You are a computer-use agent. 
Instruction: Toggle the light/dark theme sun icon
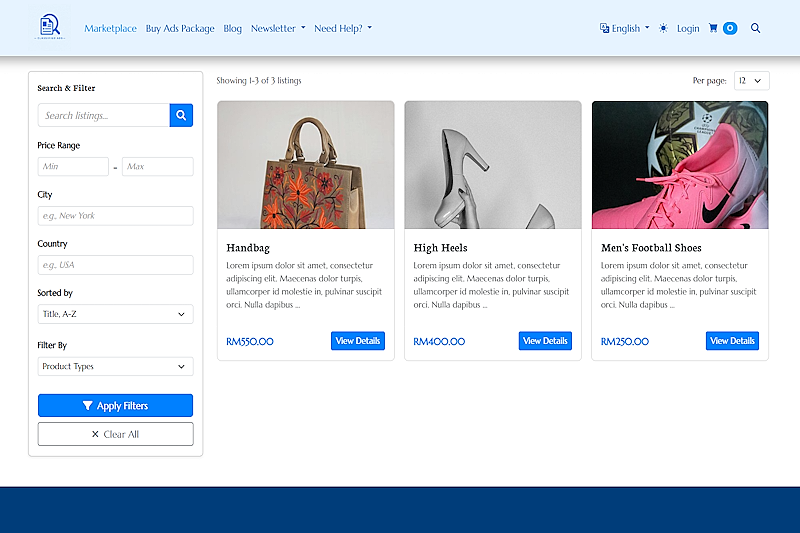[x=663, y=28]
